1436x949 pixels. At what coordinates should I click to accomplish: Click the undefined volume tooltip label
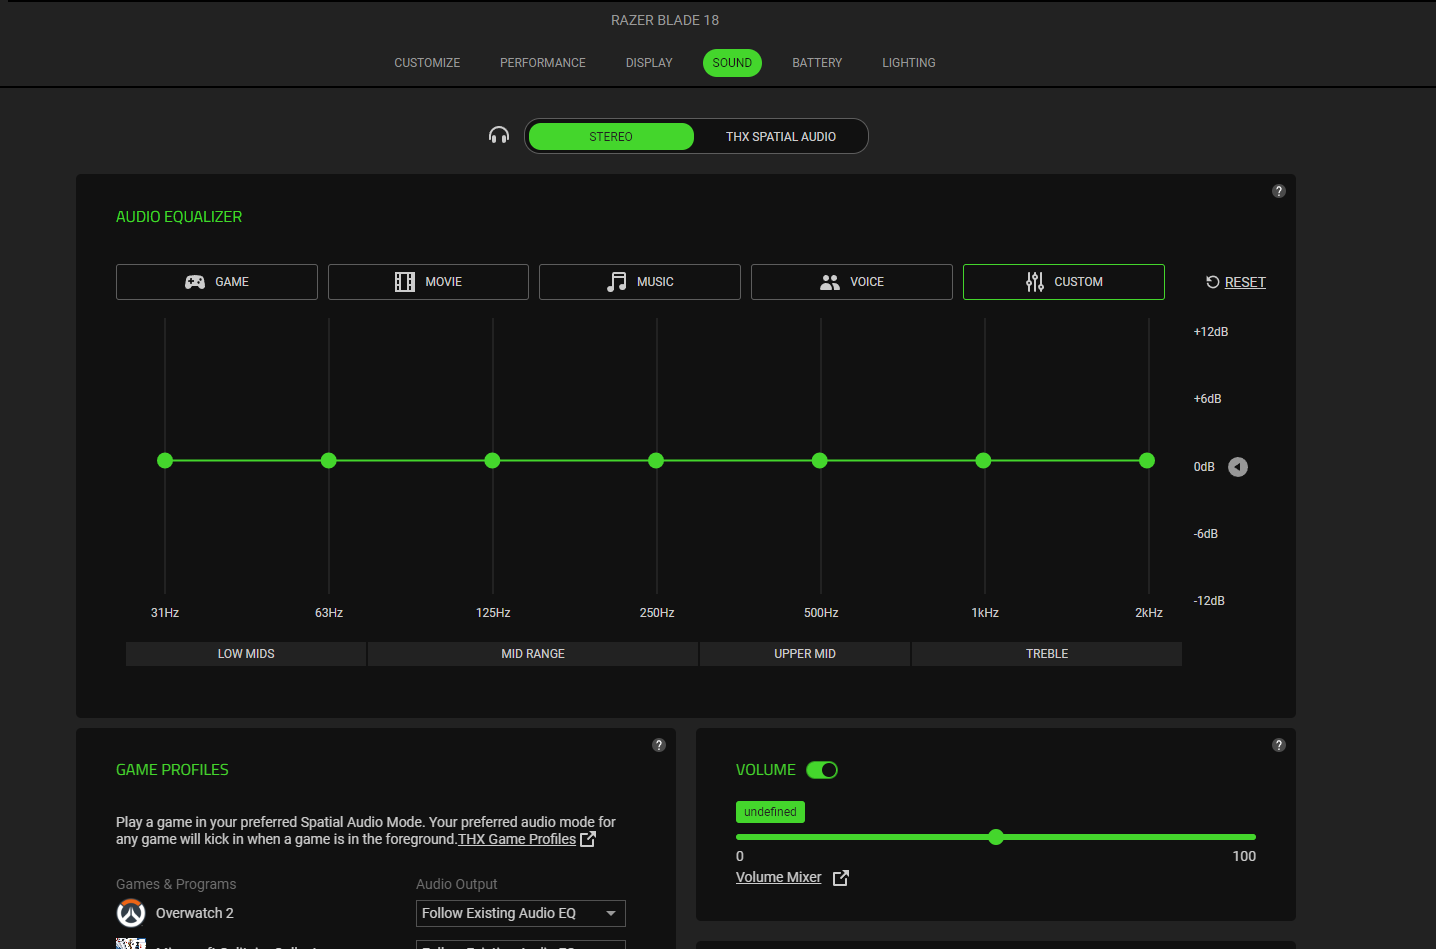[x=770, y=812]
